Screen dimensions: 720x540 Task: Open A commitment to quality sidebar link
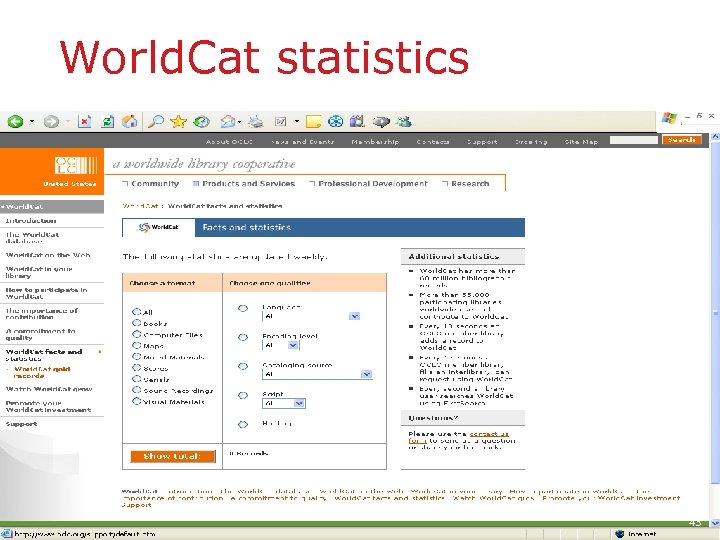[40, 334]
